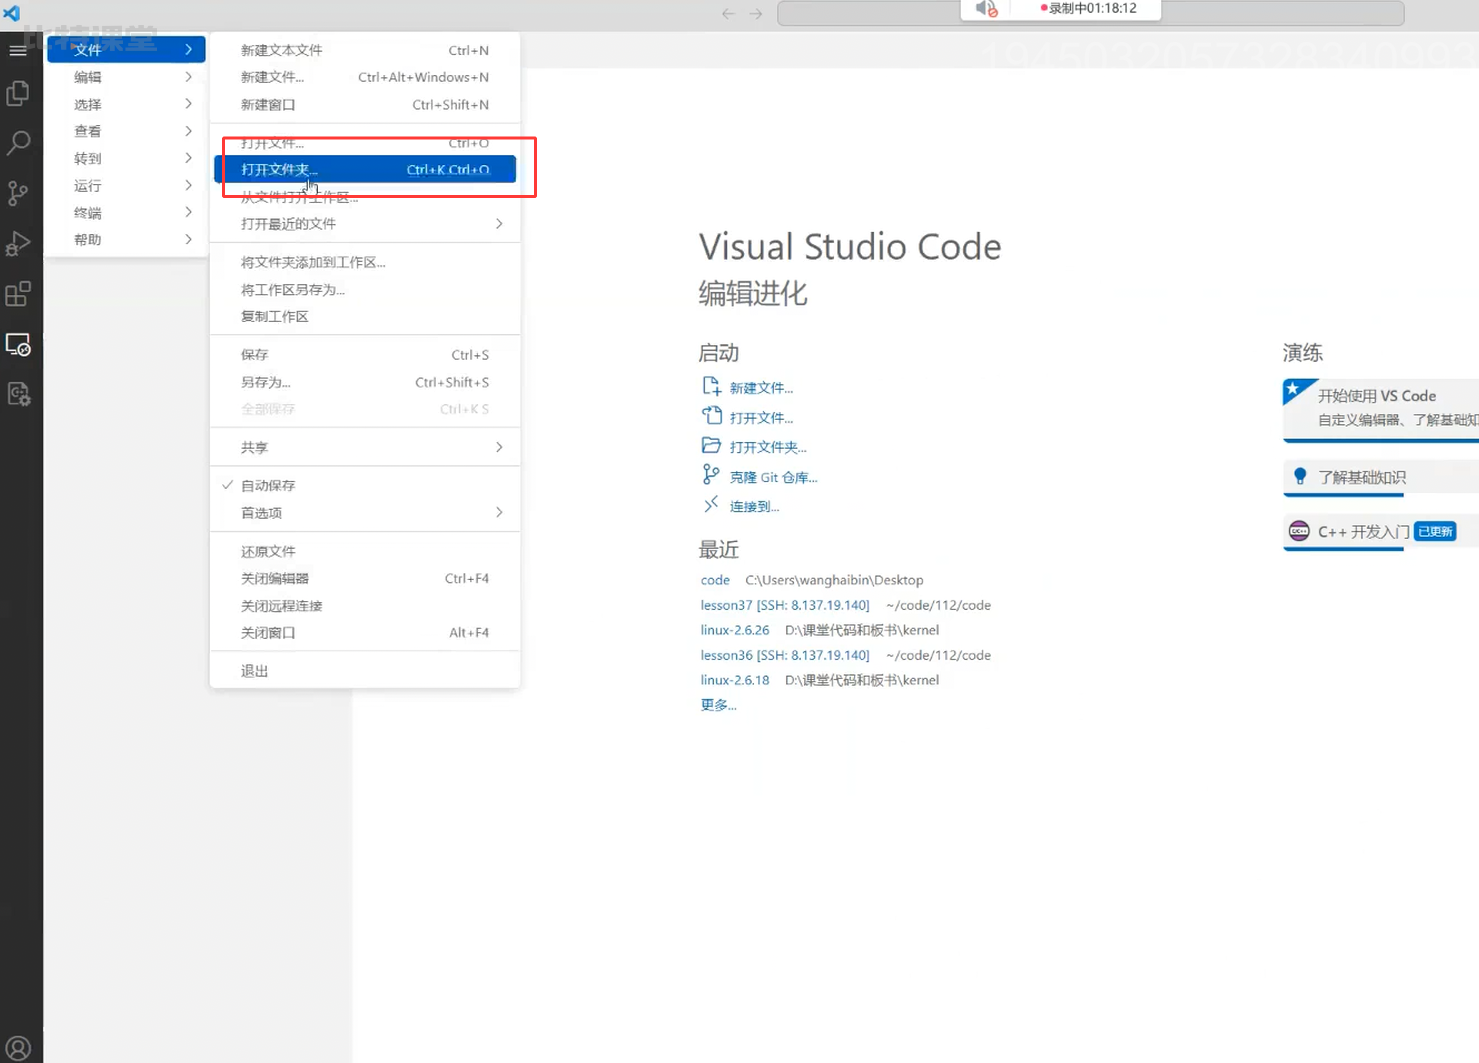Choose 关闭远程连接 menu entry
Image resolution: width=1479 pixels, height=1063 pixels.
[x=365, y=606]
